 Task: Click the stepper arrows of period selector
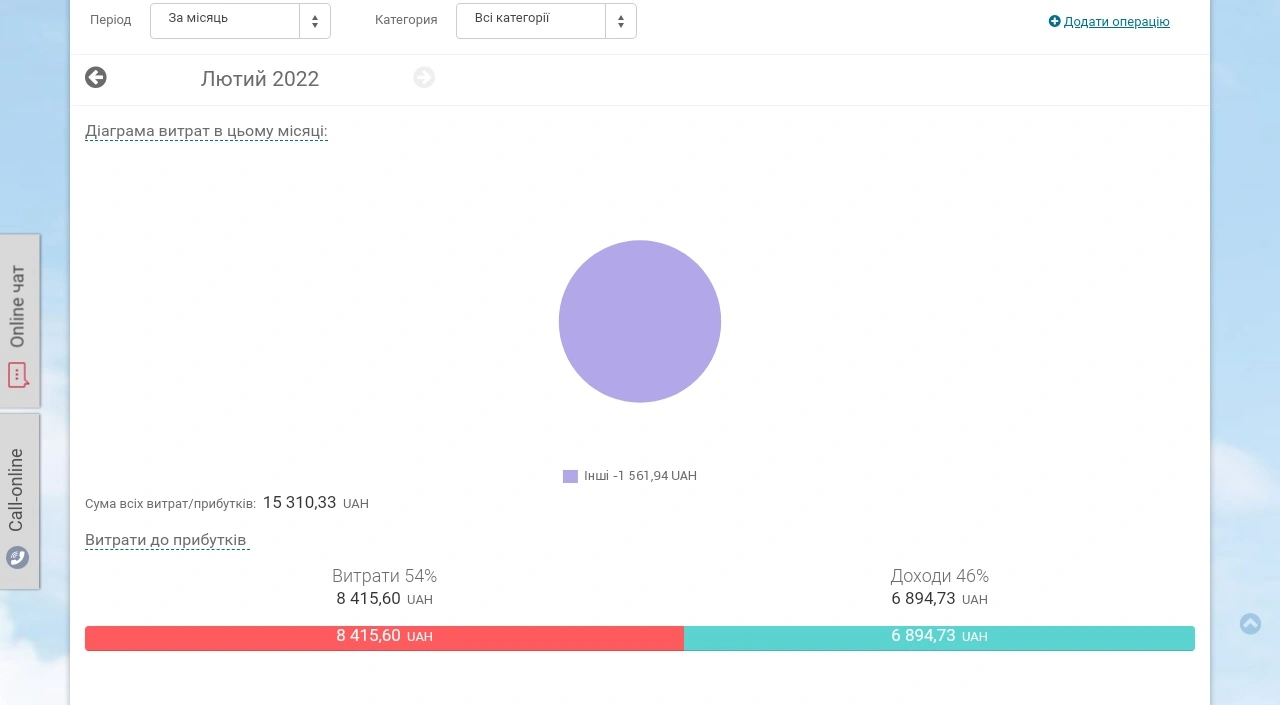[315, 21]
